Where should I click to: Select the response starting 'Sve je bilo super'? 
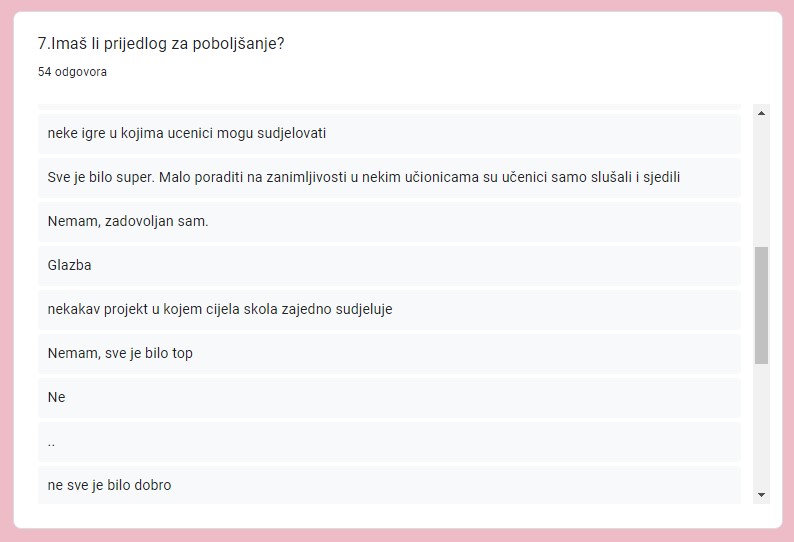pyautogui.click(x=389, y=178)
